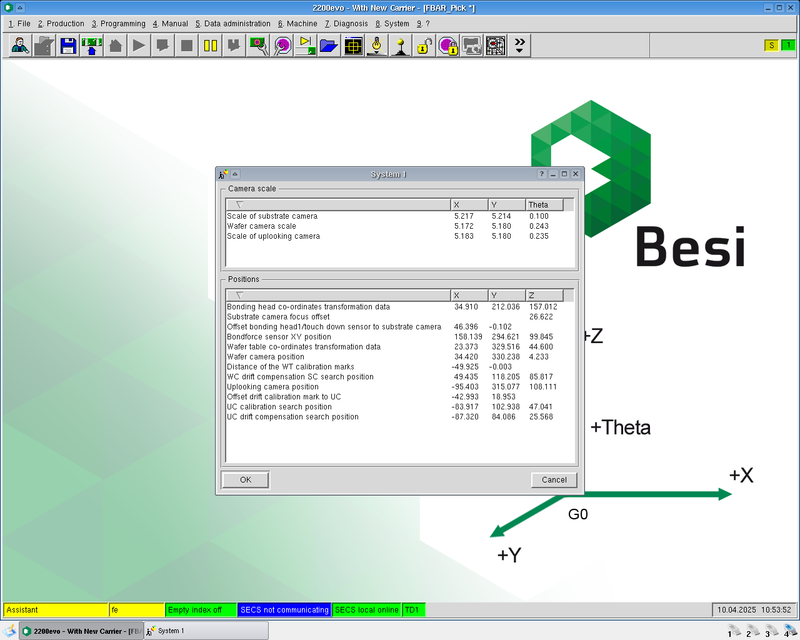
Task: Open the question mark help menu
Action: pyautogui.click(x=423, y=23)
